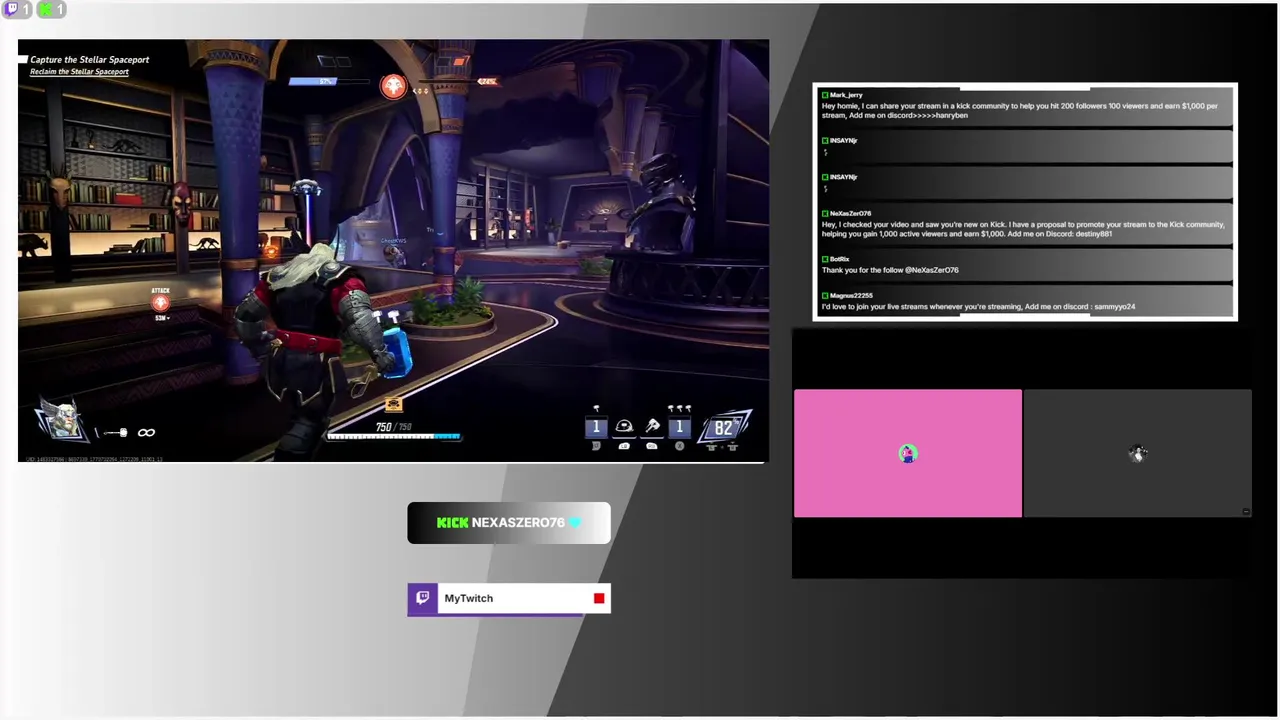Click the Kick badge beside Magnus22255

tap(825, 296)
